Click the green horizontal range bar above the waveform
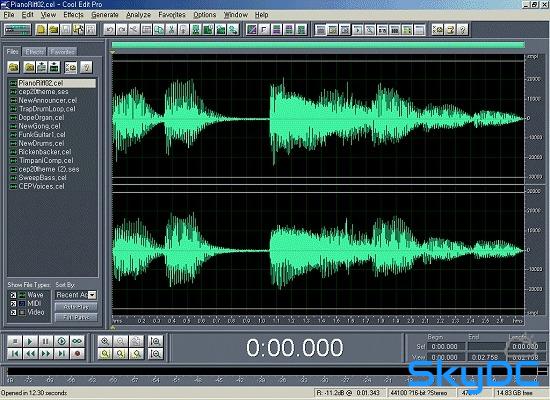Viewport: 550px width, 400px height. click(x=318, y=45)
